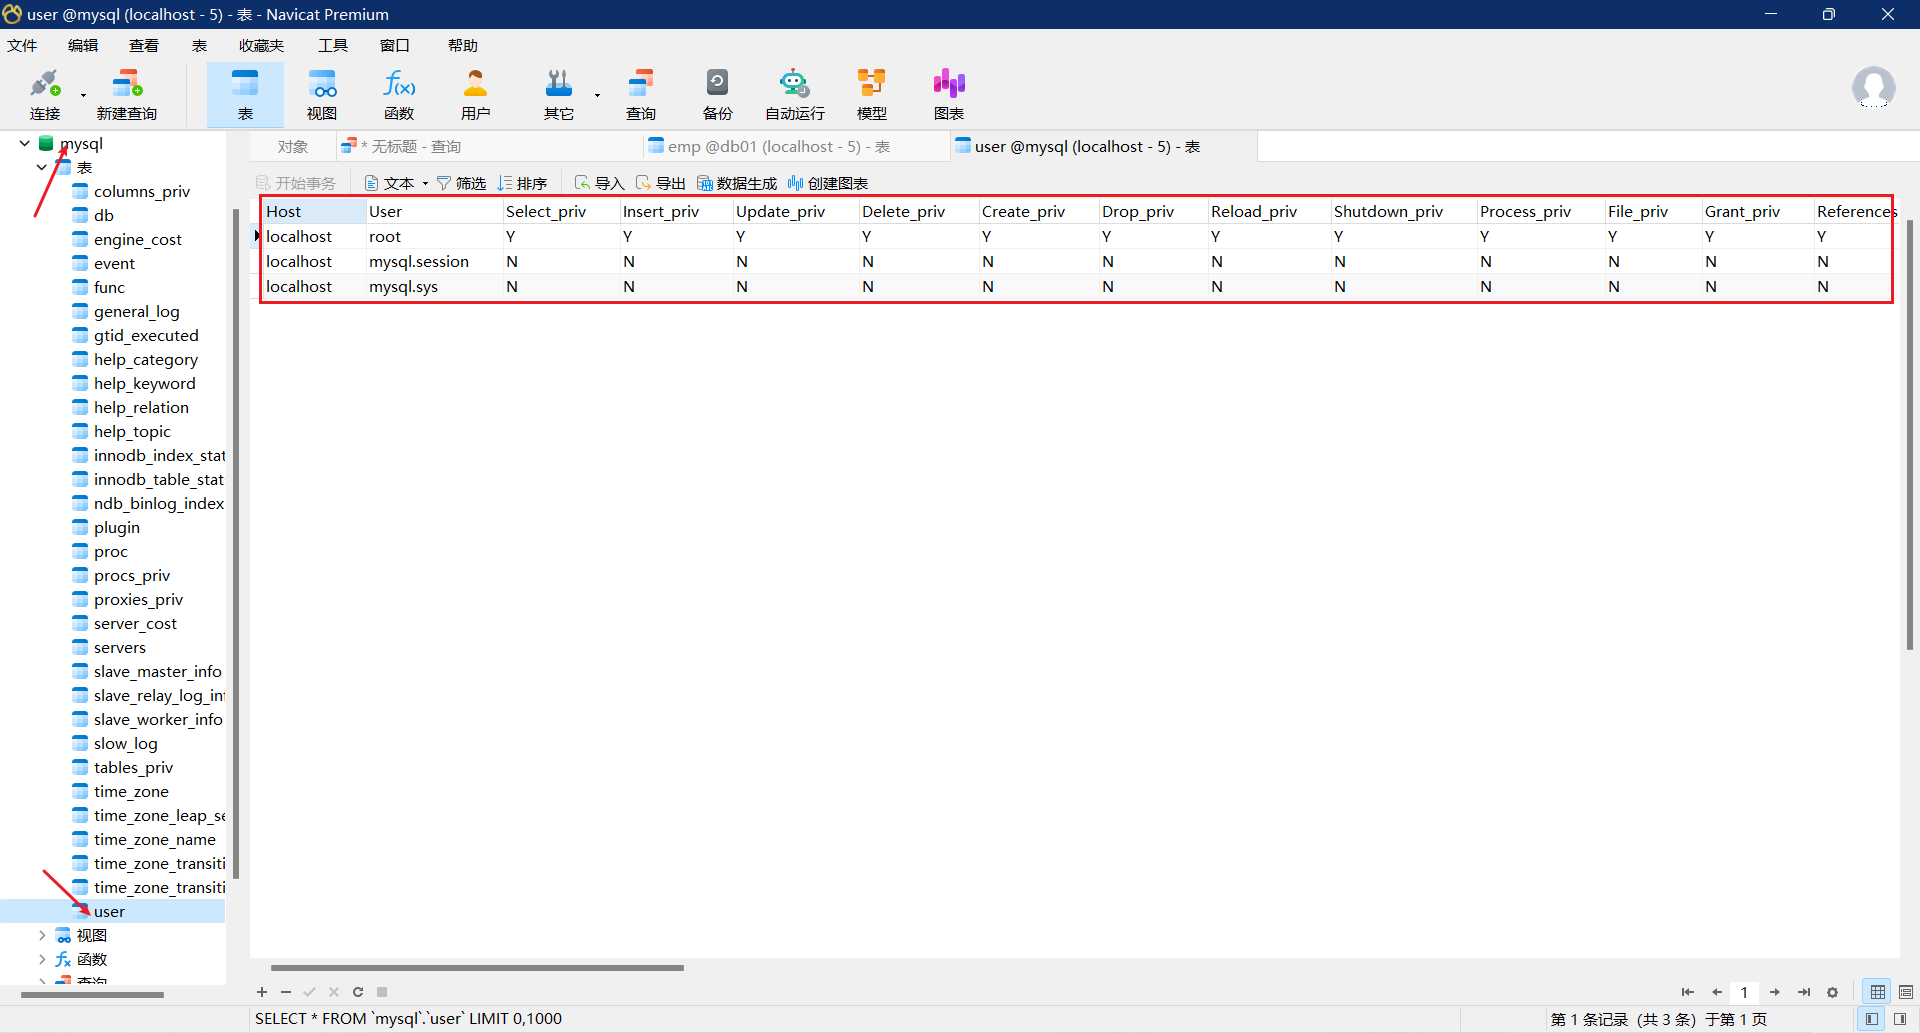Select the slow_log table in tree

(x=125, y=743)
